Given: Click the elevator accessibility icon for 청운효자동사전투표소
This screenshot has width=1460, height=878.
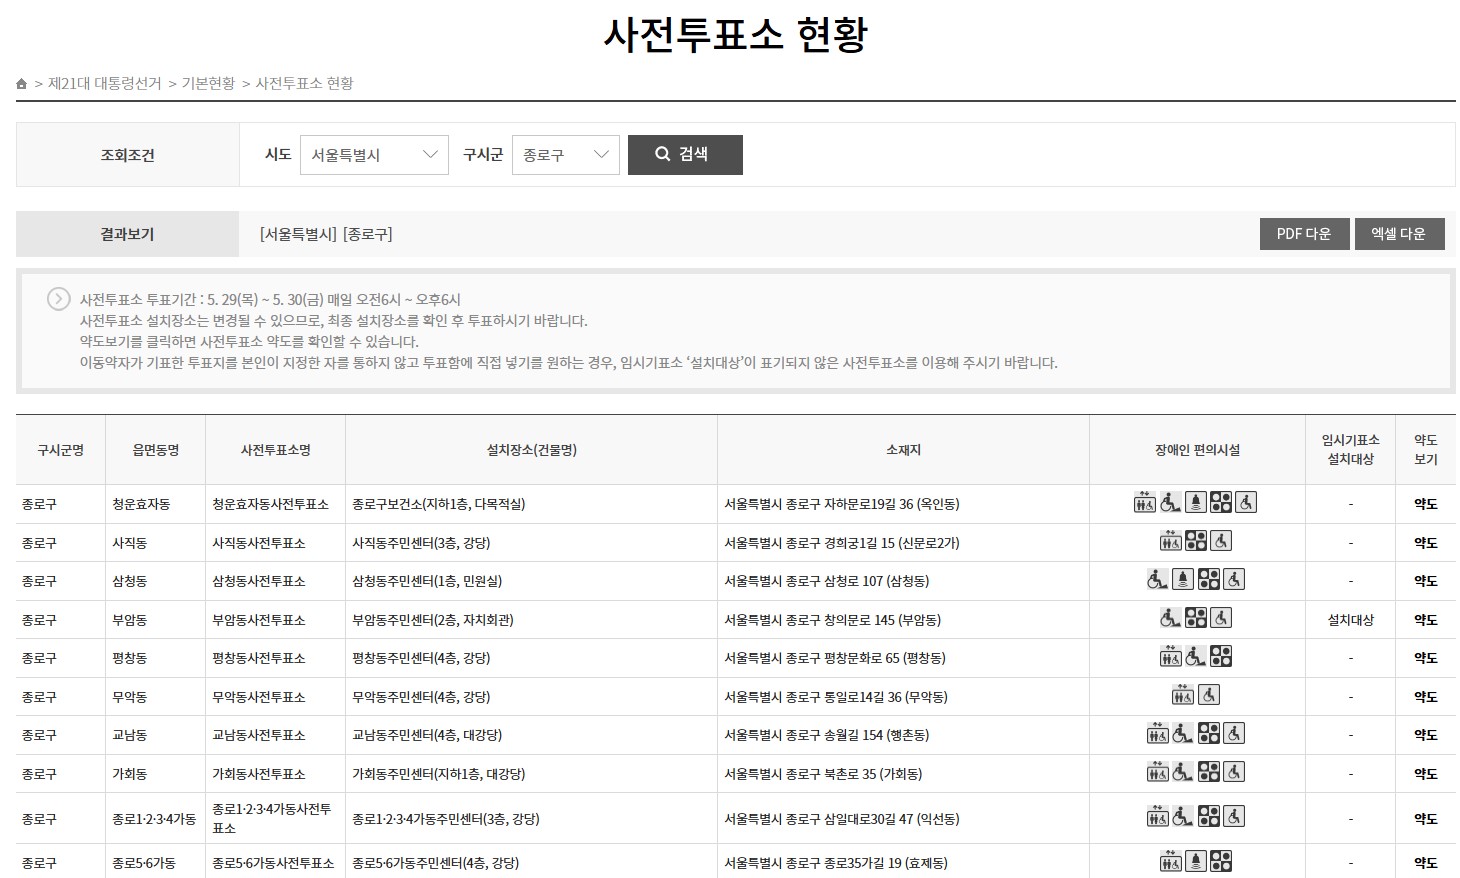Looking at the screenshot, I should click(x=1143, y=503).
